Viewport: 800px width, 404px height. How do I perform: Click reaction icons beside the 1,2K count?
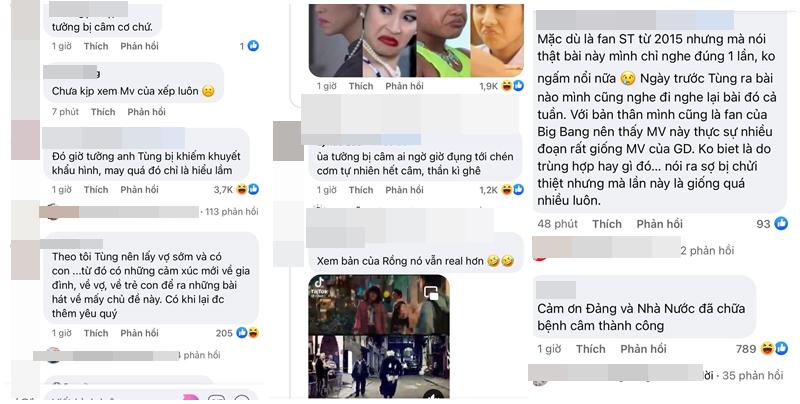click(512, 190)
